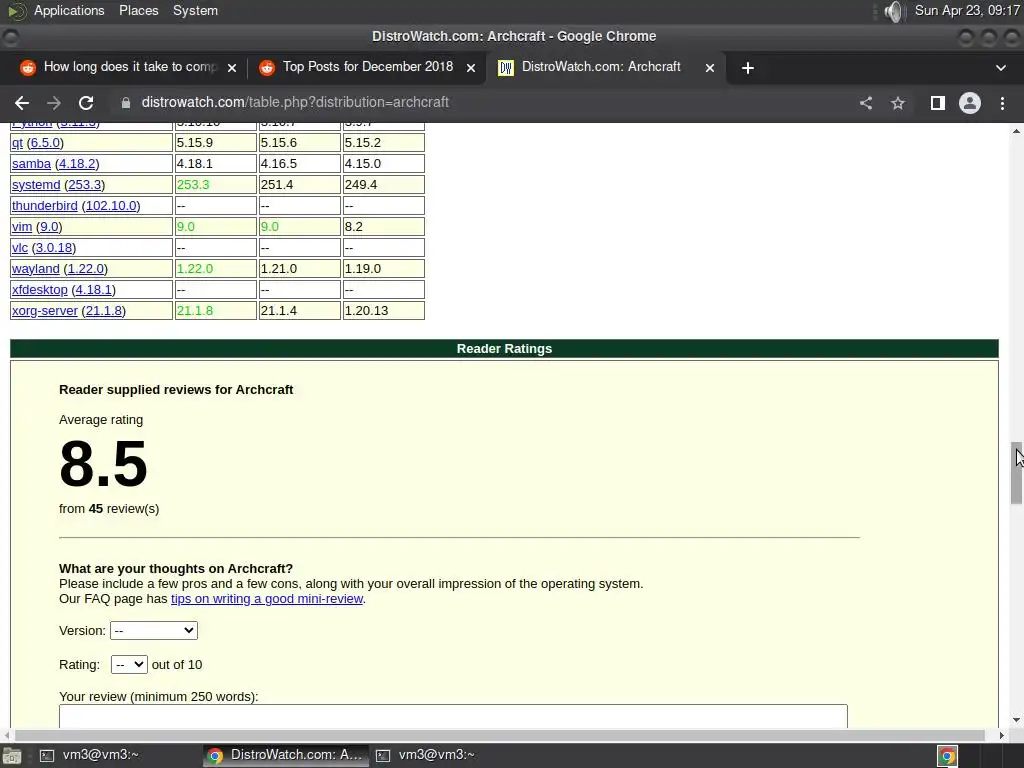This screenshot has height=768, width=1024.
Task: Open the vim package link
Action: pyautogui.click(x=22, y=227)
